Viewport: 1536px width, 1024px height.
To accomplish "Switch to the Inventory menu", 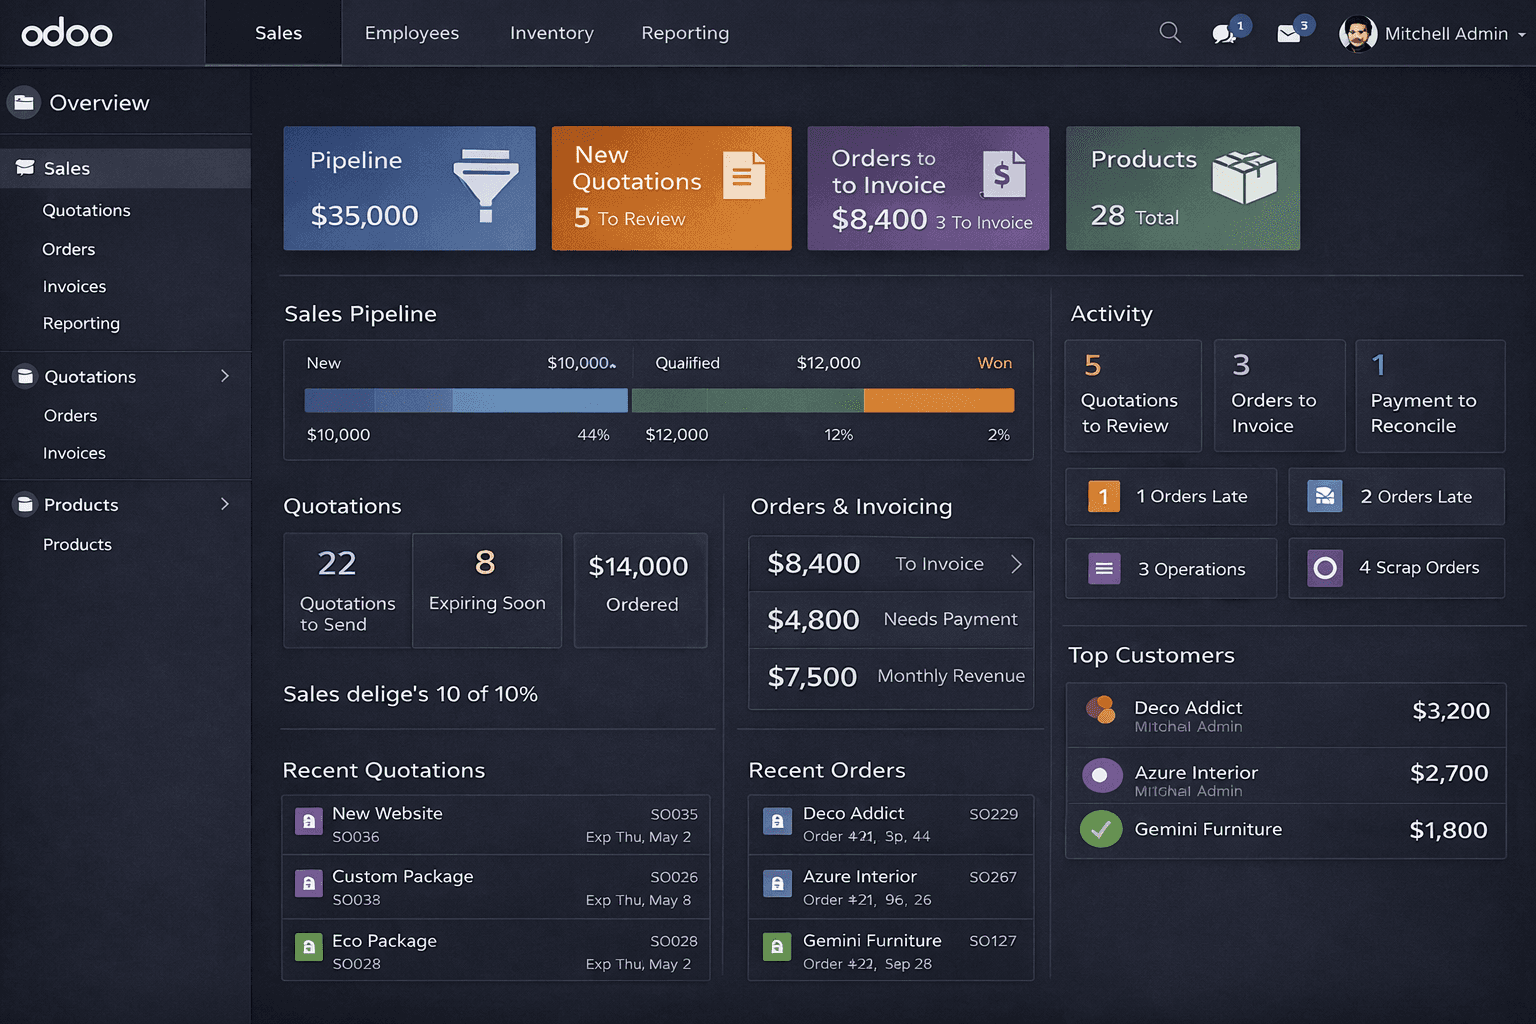I will (x=551, y=33).
